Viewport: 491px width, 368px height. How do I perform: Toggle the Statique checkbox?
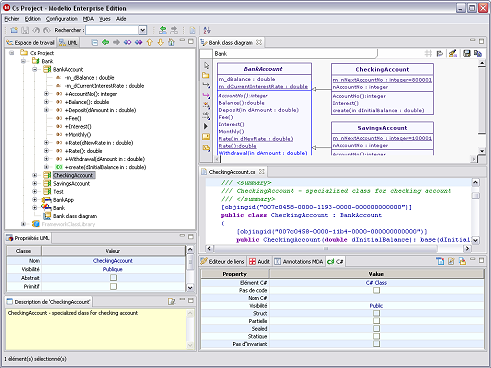376,336
